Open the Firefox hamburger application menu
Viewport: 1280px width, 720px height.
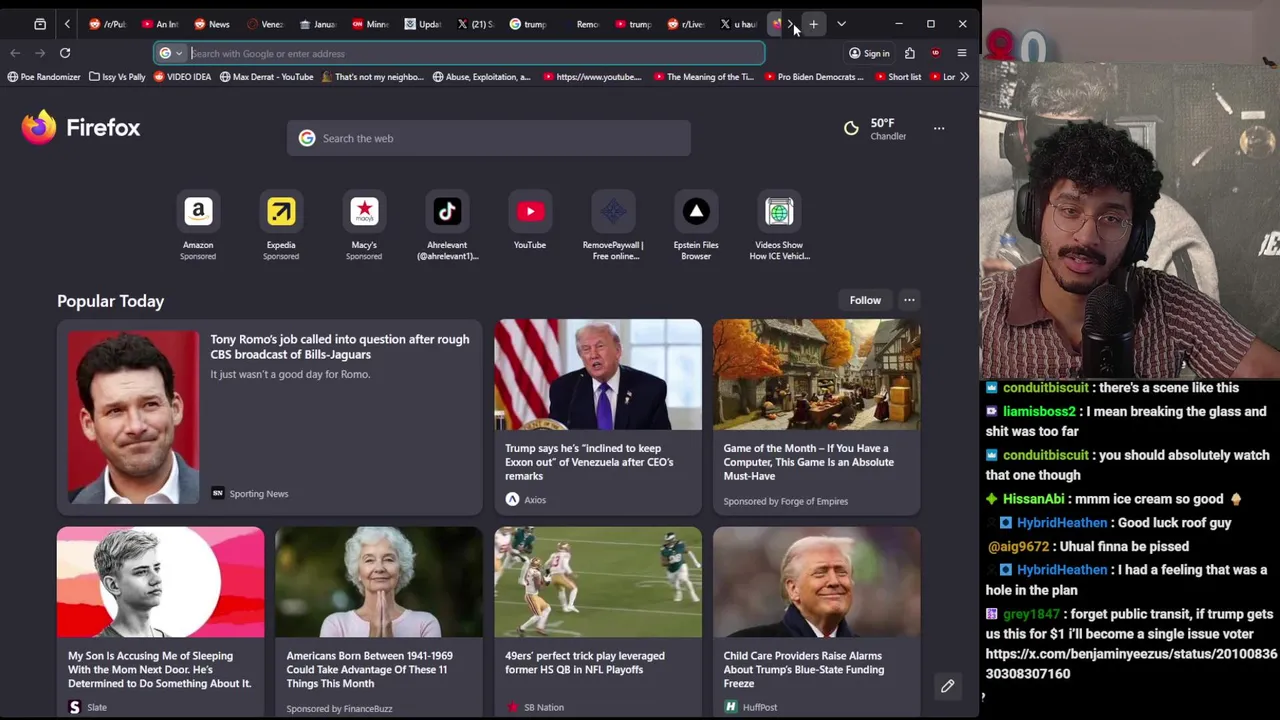coord(962,53)
